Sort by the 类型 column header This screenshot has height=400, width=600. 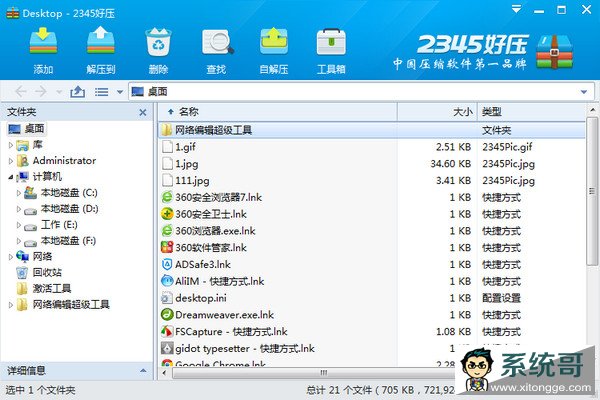click(531, 112)
